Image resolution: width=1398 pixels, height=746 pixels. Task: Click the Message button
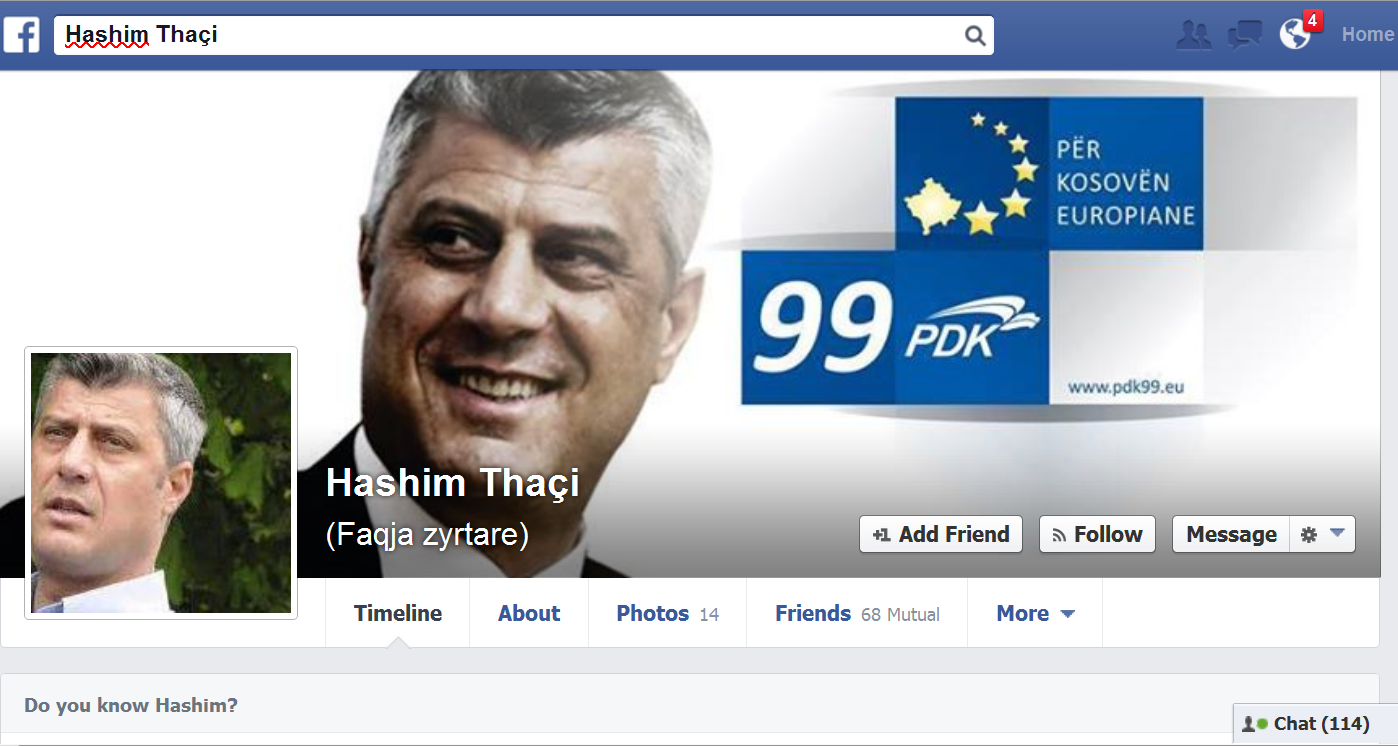[1231, 534]
